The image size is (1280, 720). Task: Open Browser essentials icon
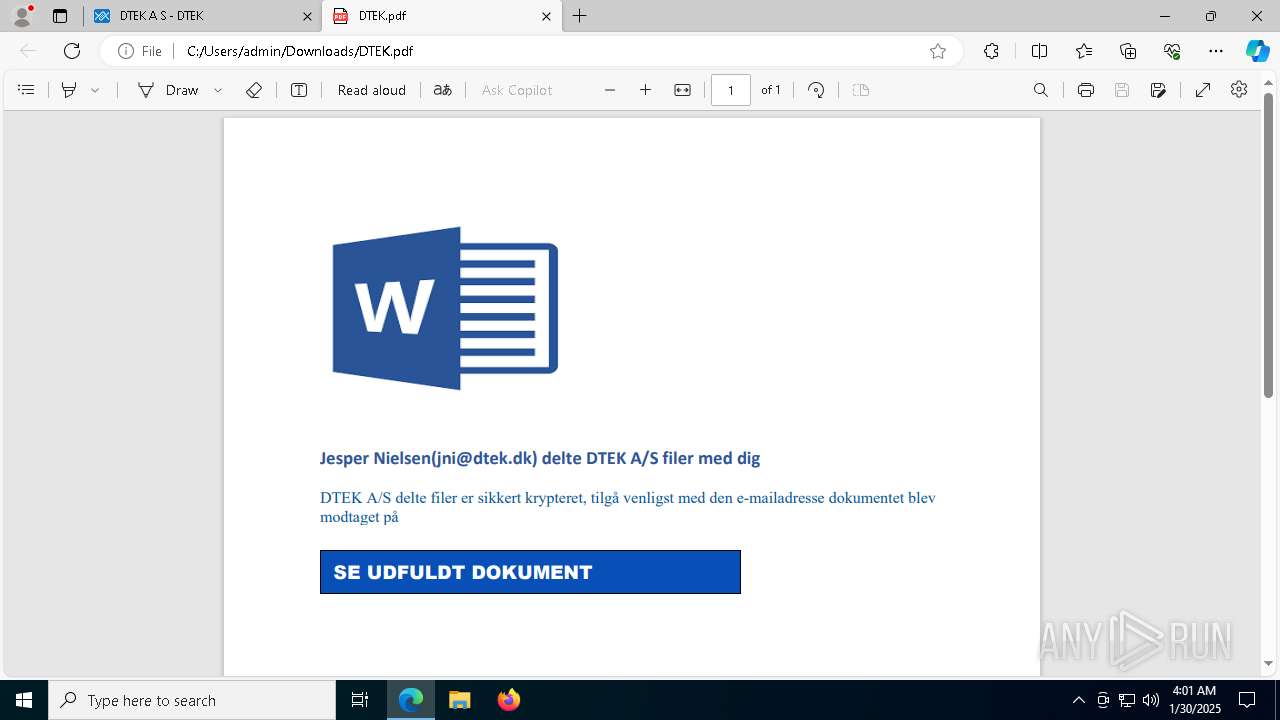tap(1172, 51)
